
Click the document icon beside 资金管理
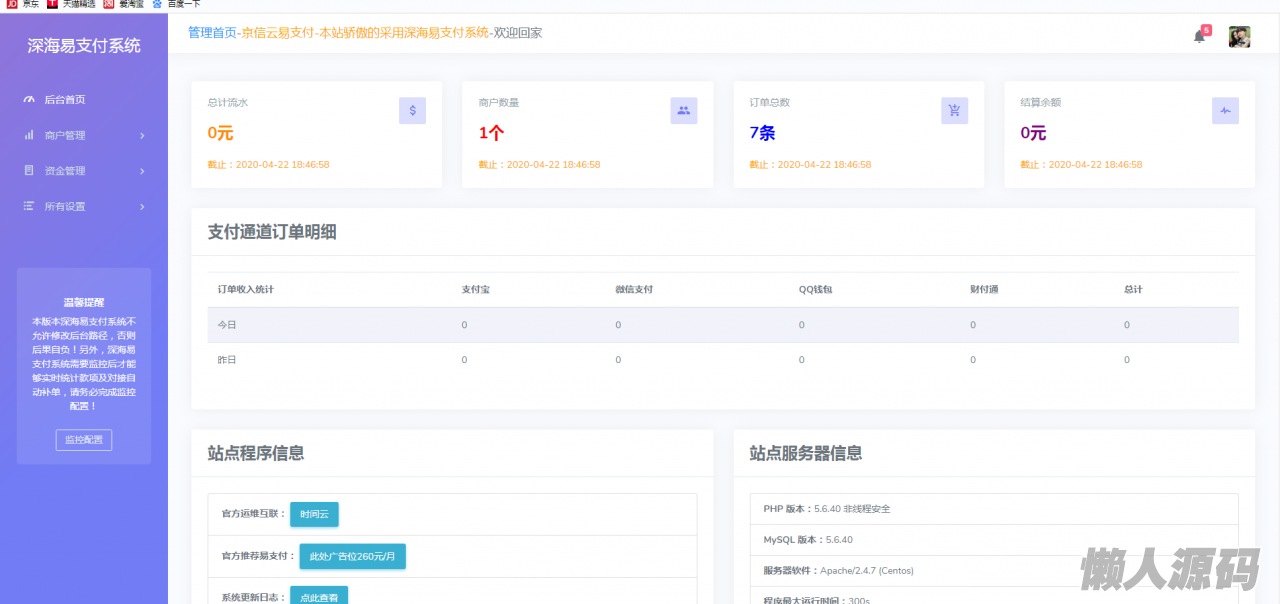point(29,171)
